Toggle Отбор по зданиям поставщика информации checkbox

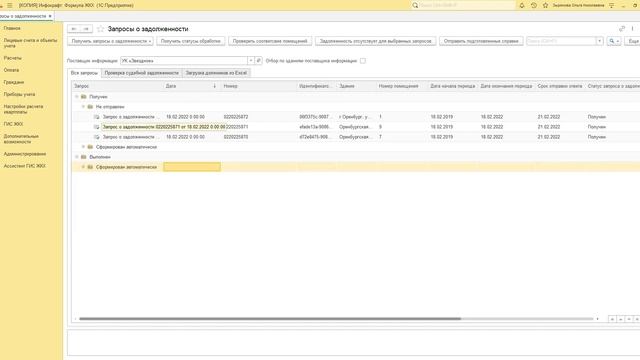tap(363, 61)
